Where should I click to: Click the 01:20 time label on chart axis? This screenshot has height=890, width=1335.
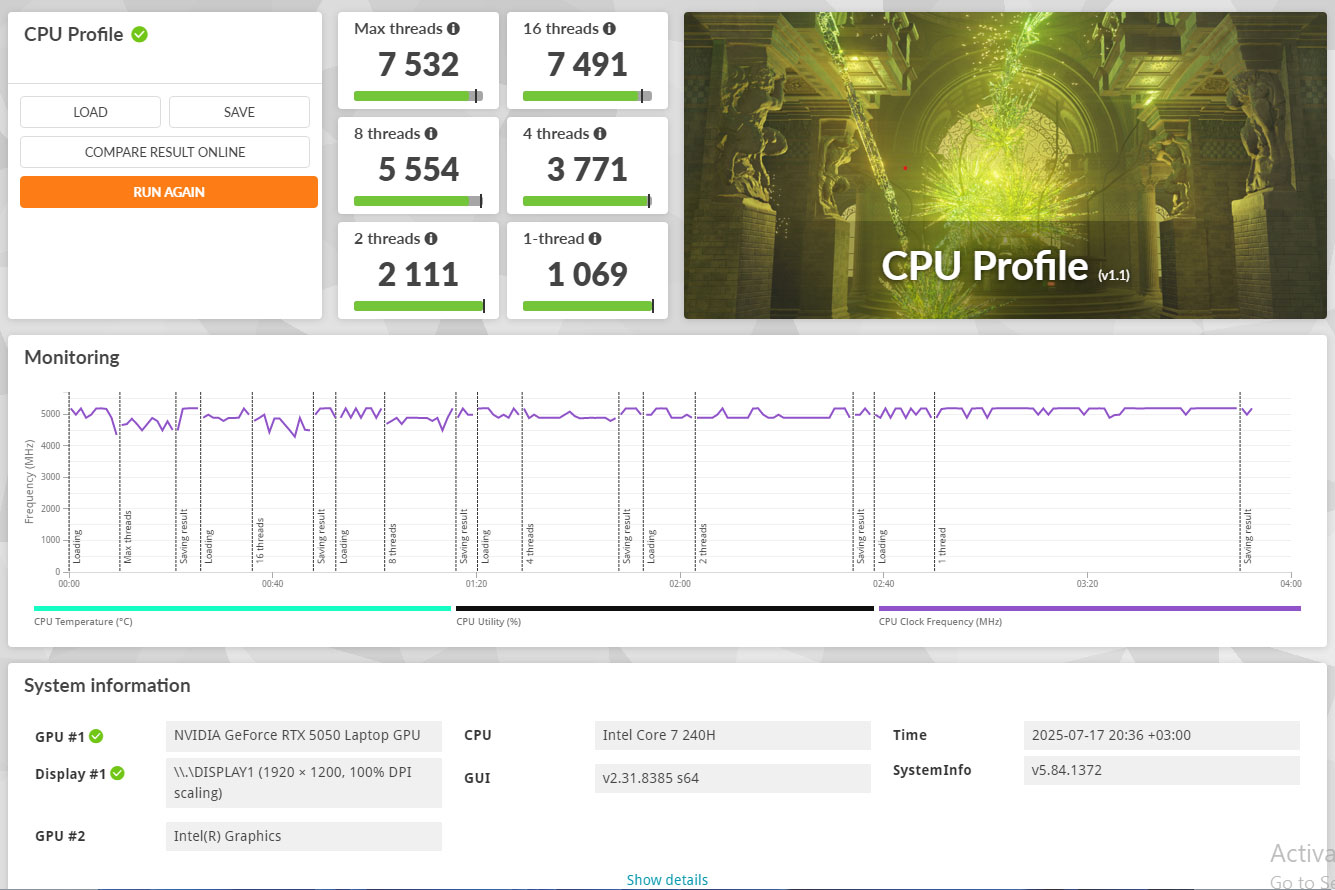[476, 583]
